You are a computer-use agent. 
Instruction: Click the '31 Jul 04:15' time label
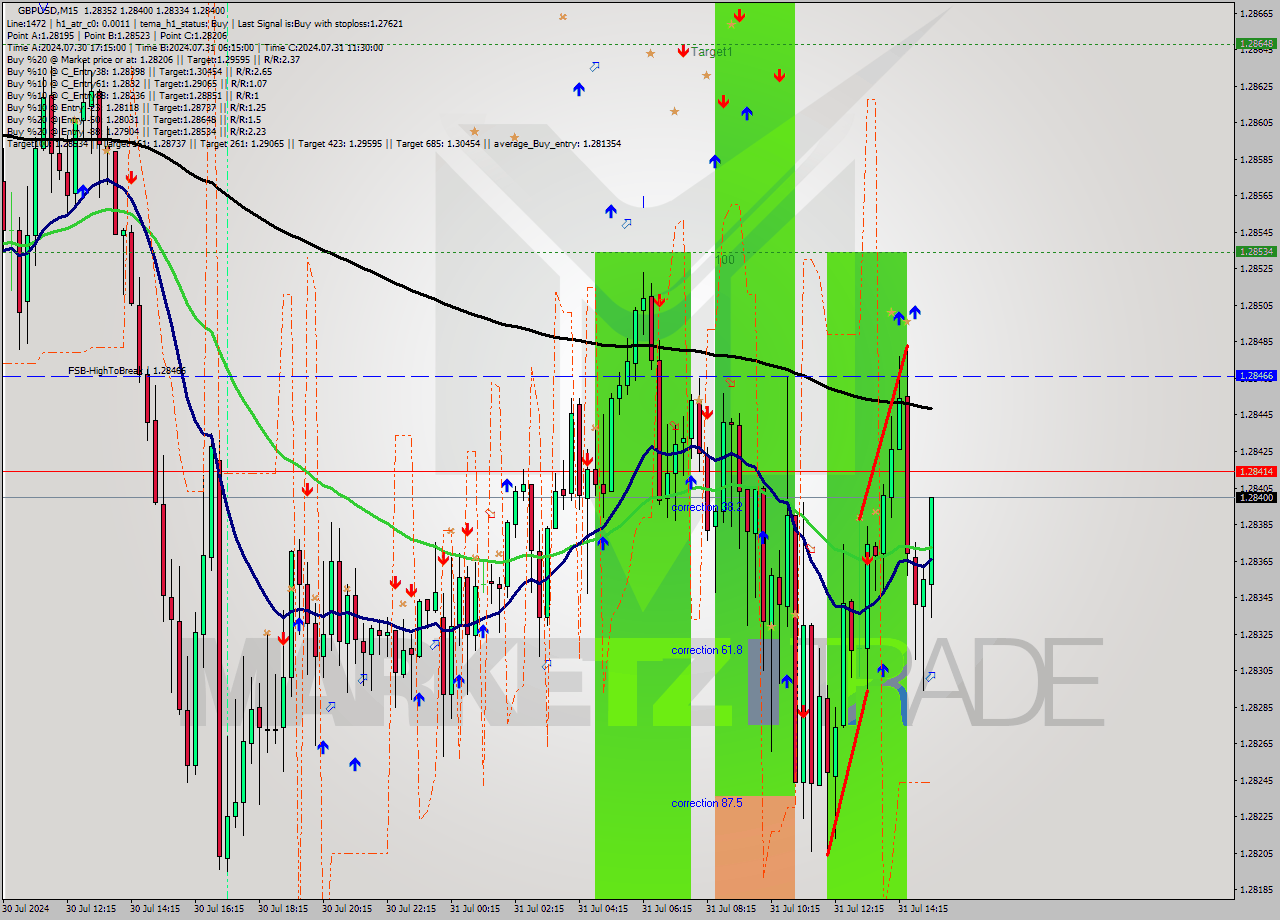[x=603, y=909]
